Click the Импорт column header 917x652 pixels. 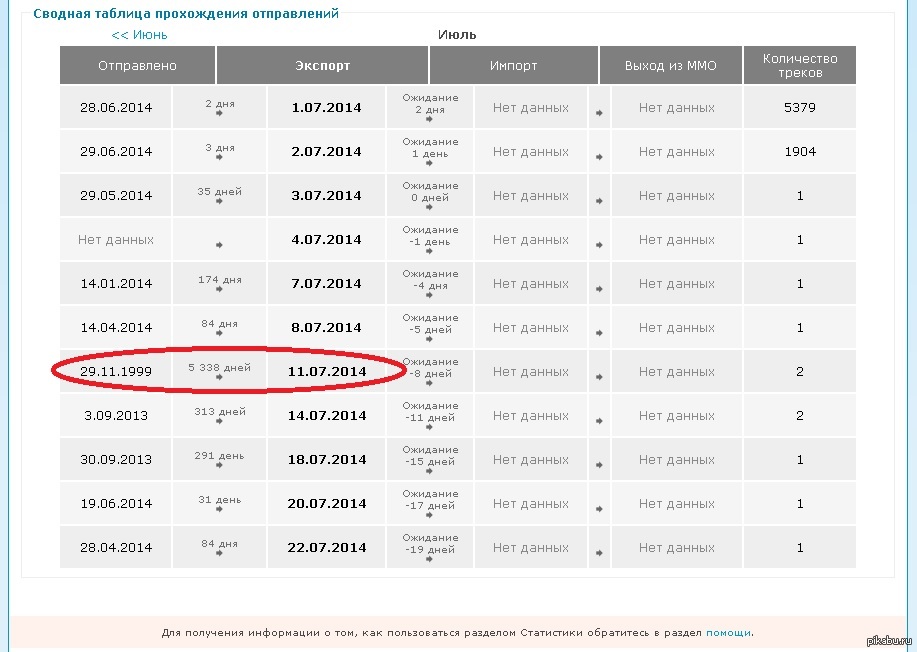coord(513,65)
